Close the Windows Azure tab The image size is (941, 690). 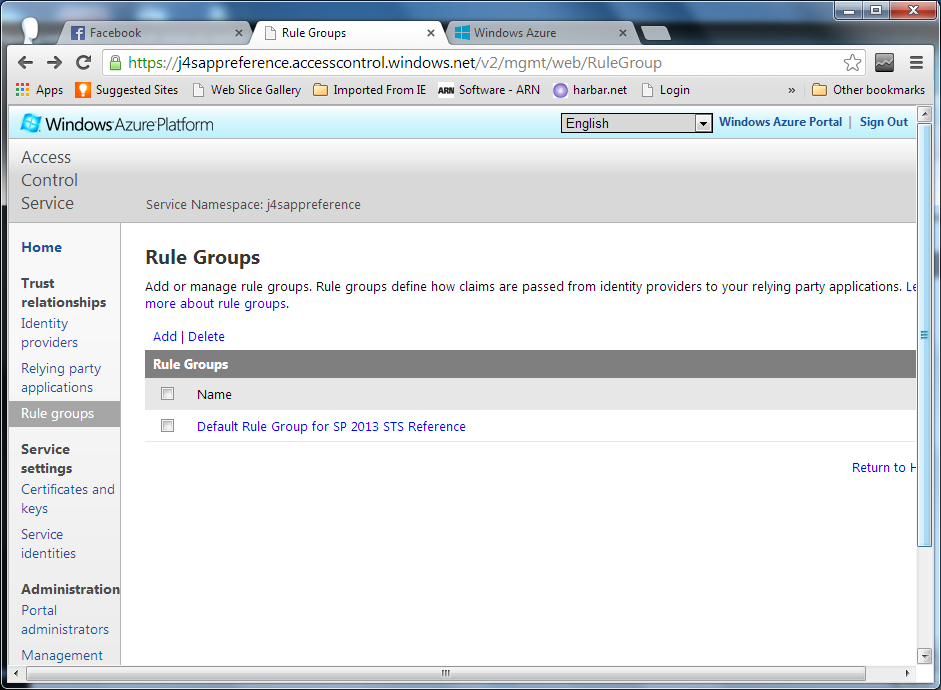623,33
